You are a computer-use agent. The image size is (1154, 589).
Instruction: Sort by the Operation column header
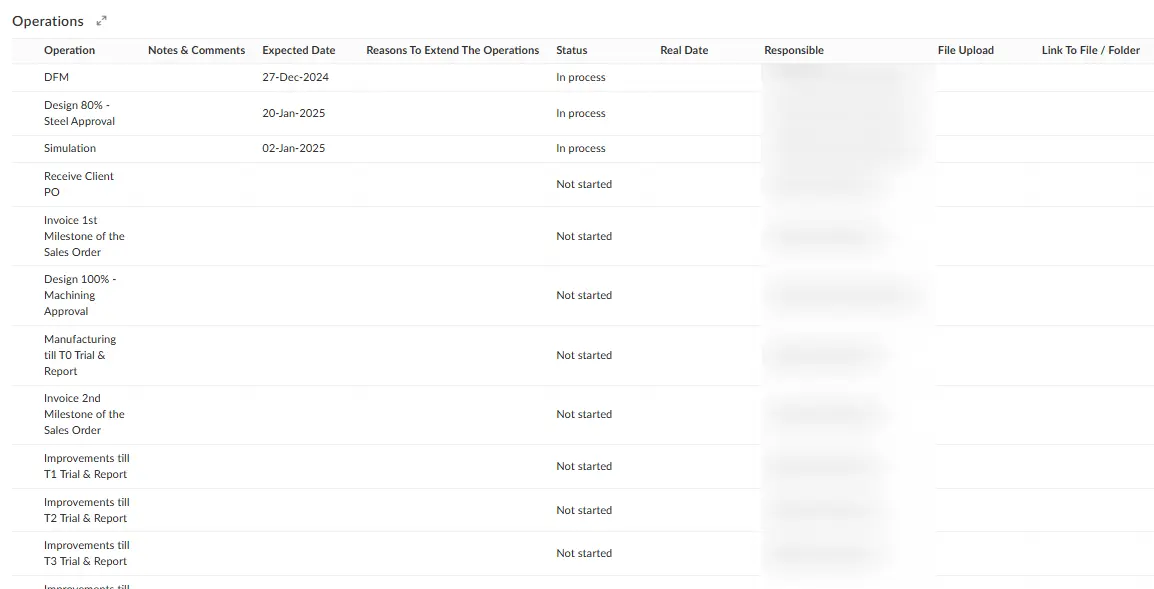[69, 50]
